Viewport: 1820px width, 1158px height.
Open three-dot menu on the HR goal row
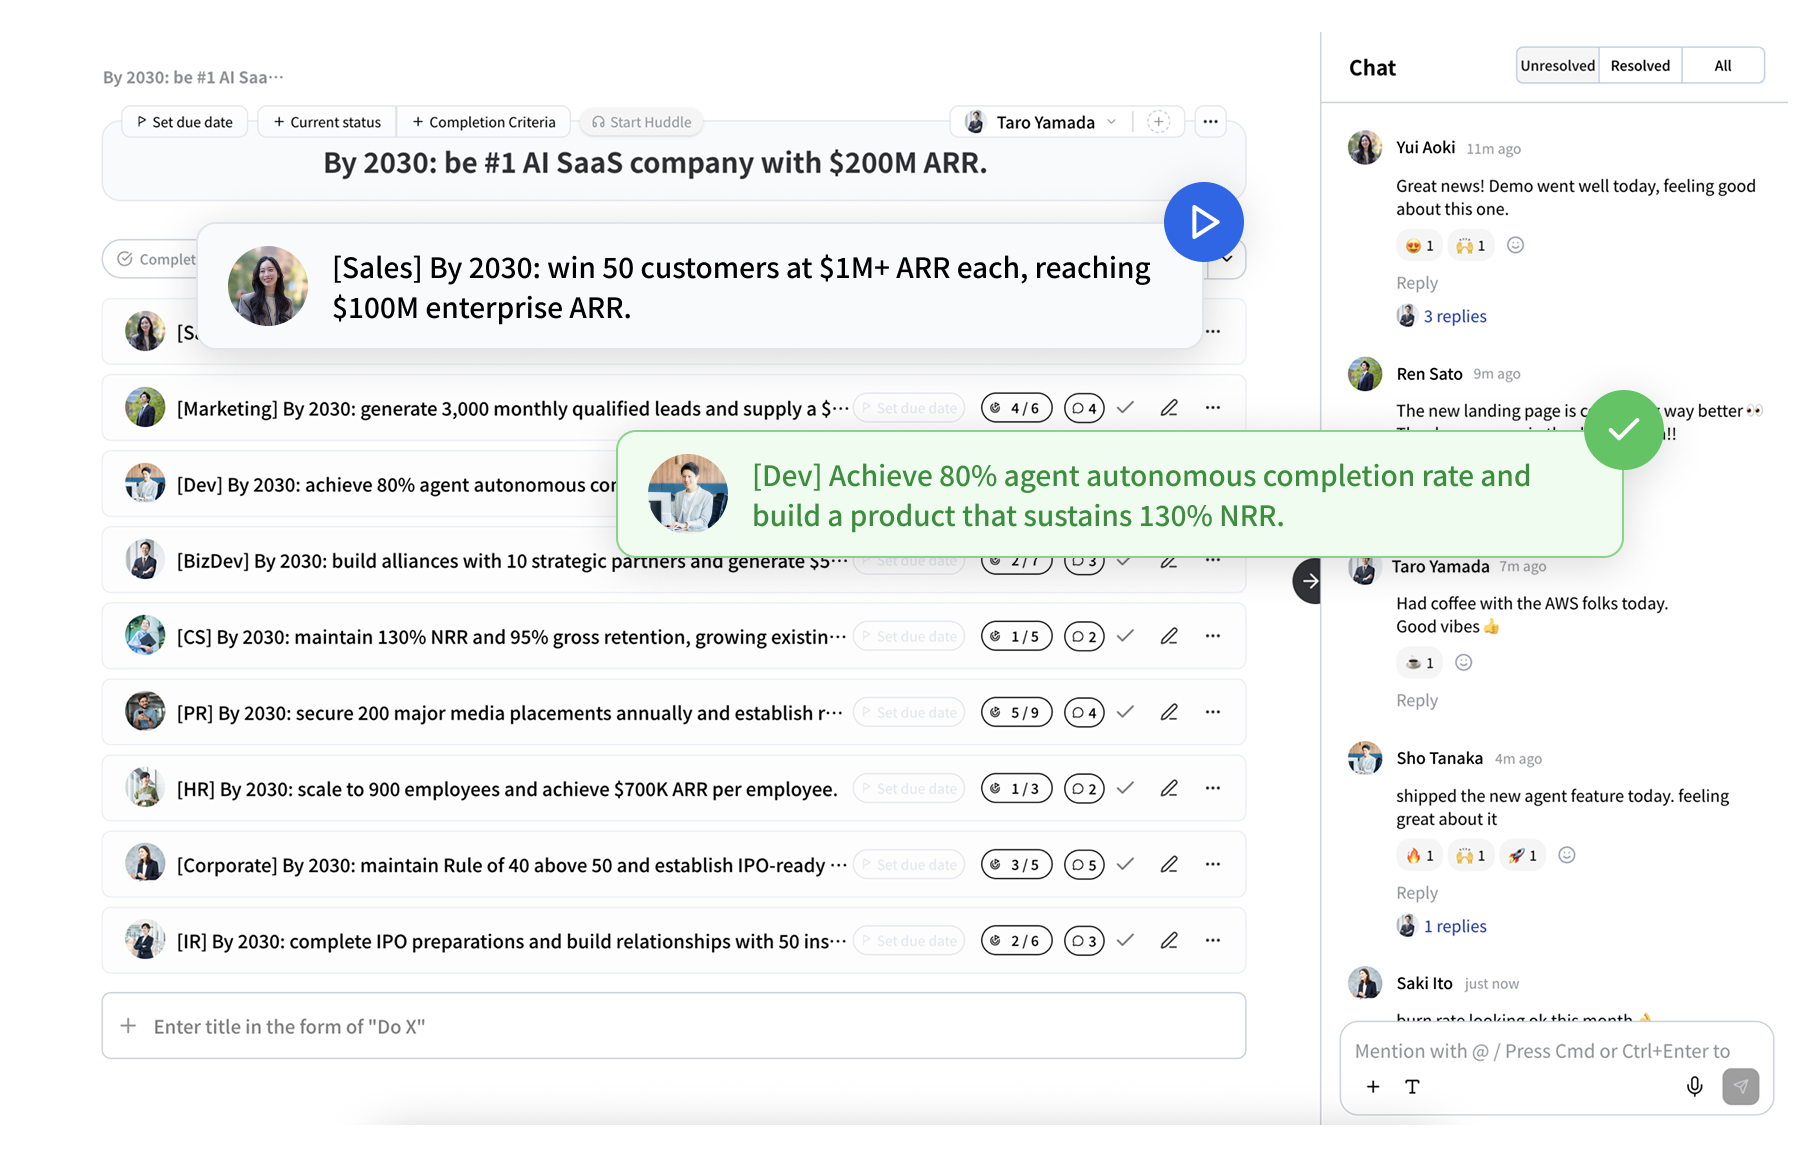1213,788
